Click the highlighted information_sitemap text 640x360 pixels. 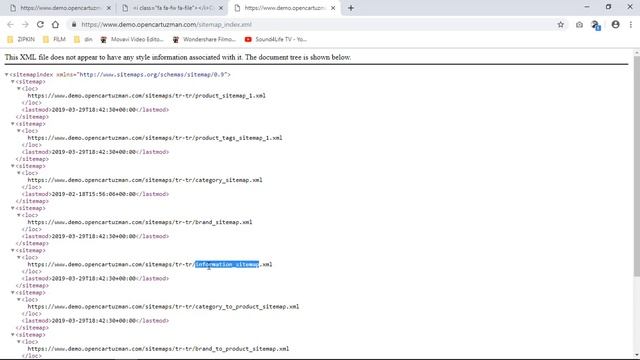(227, 264)
